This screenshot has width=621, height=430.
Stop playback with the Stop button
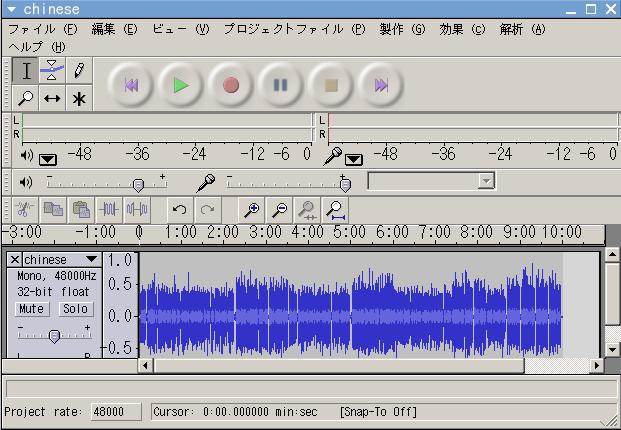(x=330, y=85)
